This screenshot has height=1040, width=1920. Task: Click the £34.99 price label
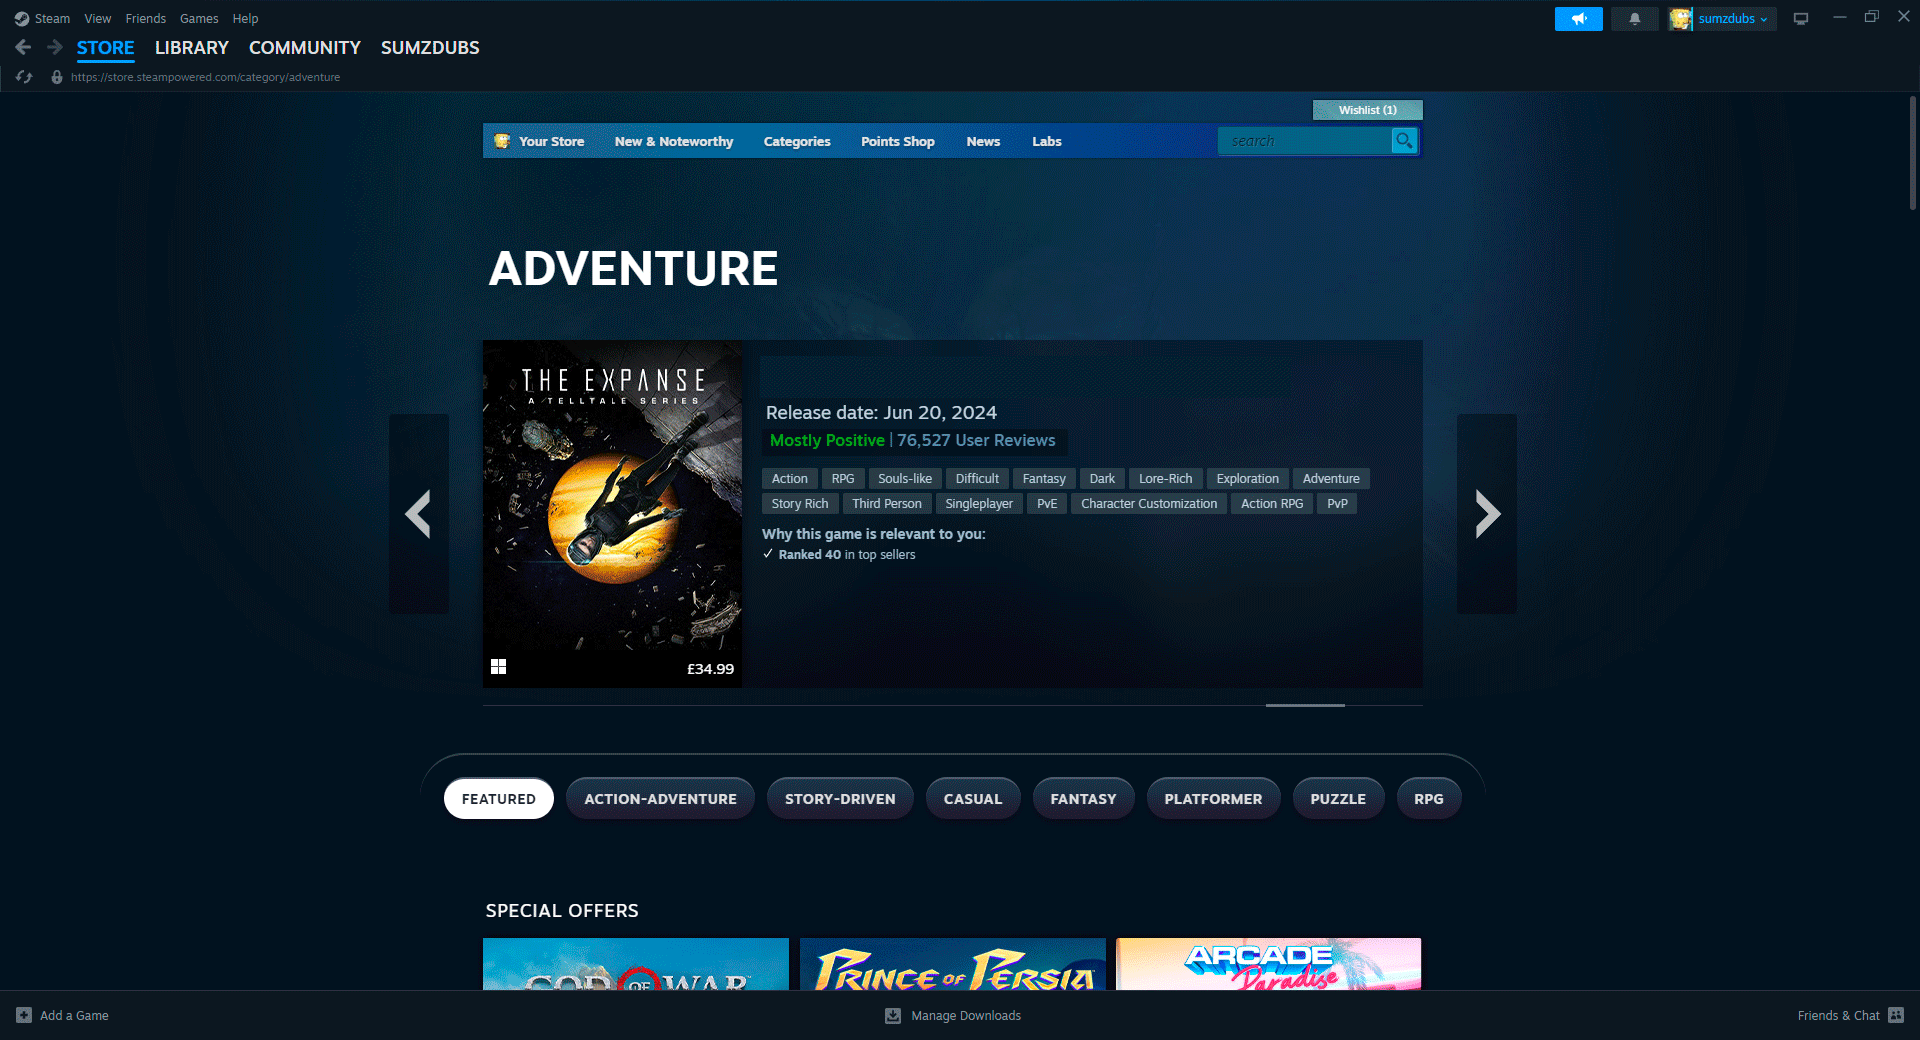click(x=710, y=668)
